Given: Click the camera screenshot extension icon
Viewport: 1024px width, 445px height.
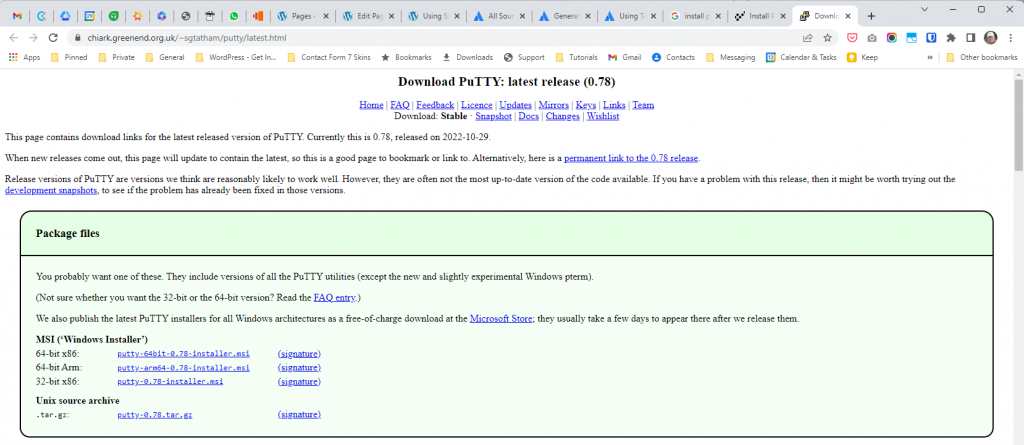Looking at the screenshot, I should coord(872,37).
